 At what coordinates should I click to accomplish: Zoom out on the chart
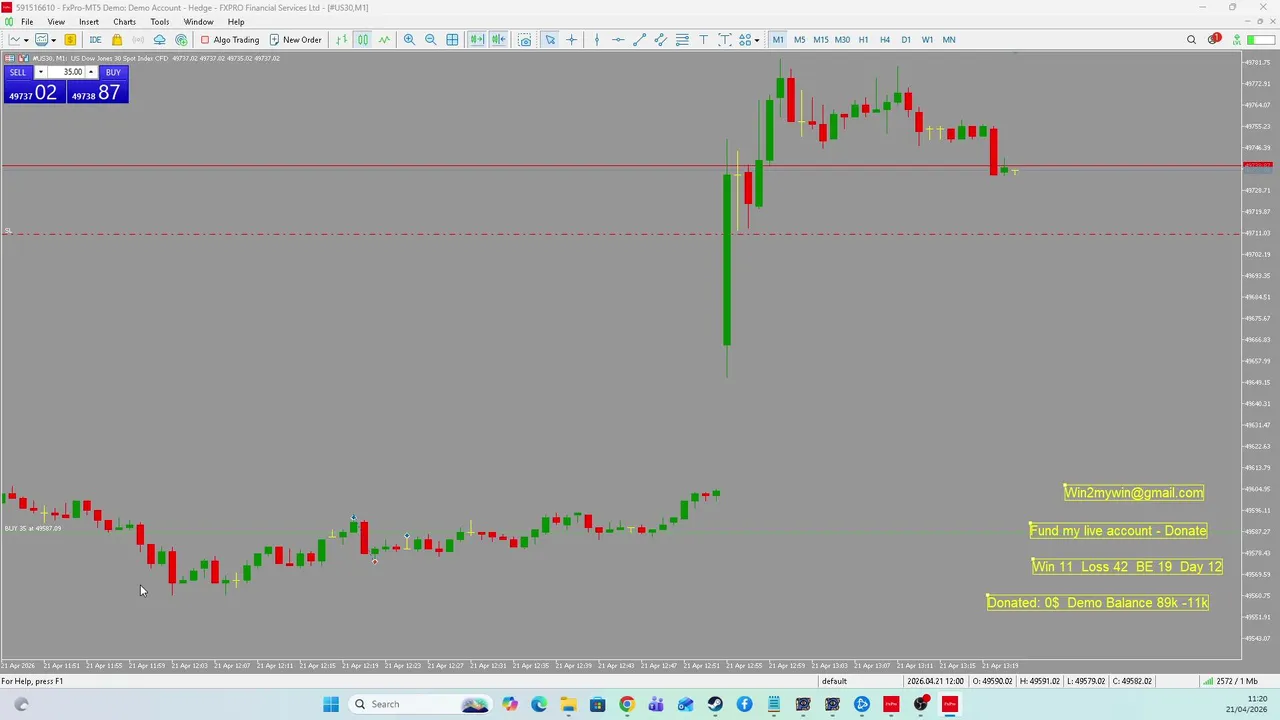pyautogui.click(x=430, y=40)
